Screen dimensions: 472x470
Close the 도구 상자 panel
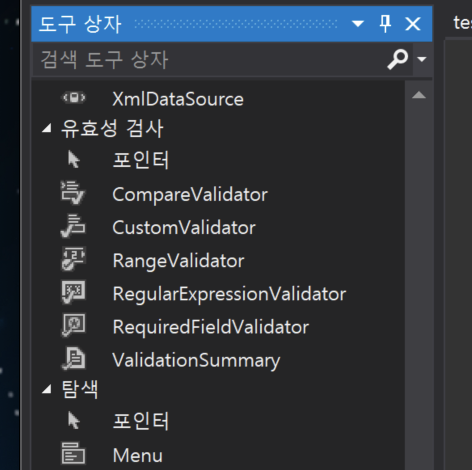(413, 24)
